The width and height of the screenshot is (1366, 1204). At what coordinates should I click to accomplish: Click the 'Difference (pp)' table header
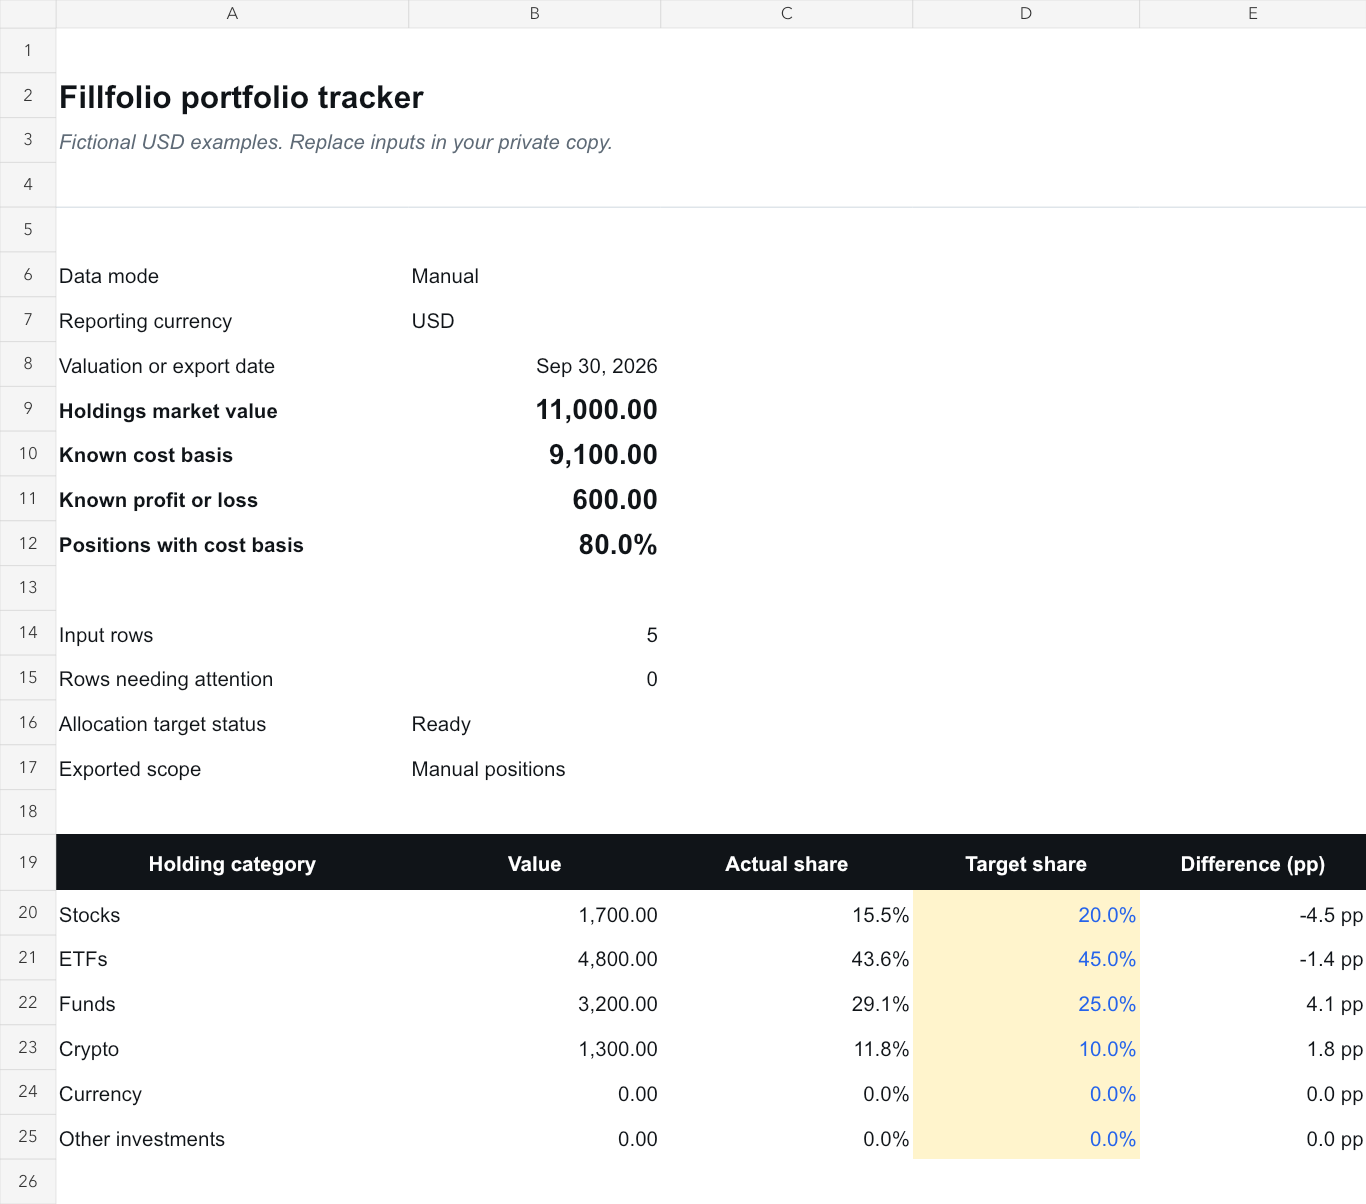[1253, 863]
